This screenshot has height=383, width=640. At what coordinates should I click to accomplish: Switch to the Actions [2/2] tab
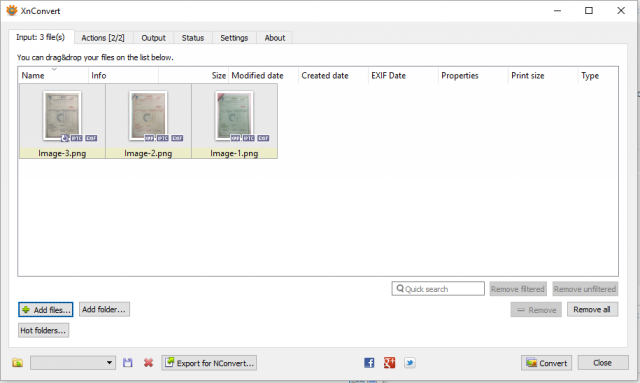[103, 38]
